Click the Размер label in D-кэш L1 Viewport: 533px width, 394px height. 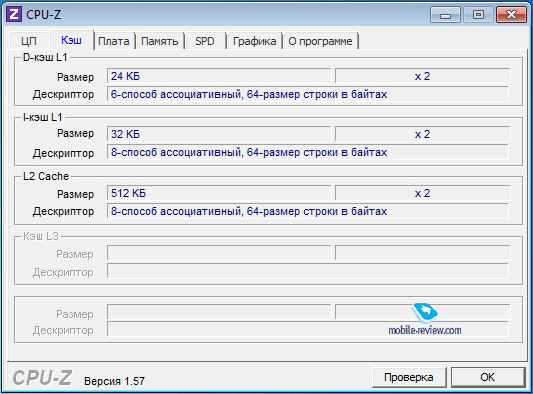(x=75, y=77)
